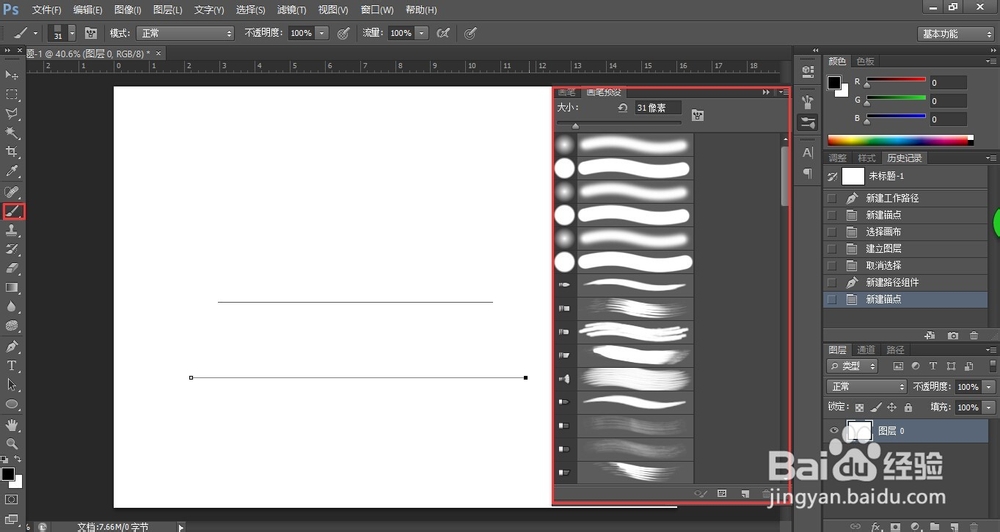Select the Zoom tool
Viewport: 1000px width, 532px height.
click(11, 443)
